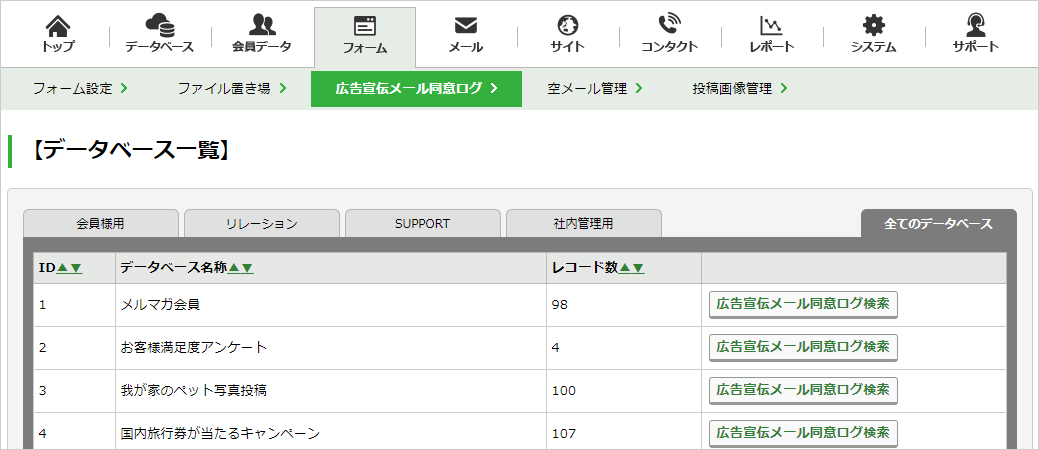Image resolution: width=1039 pixels, height=450 pixels.
Task: Switch to SUPPORT tab
Action: tap(423, 223)
